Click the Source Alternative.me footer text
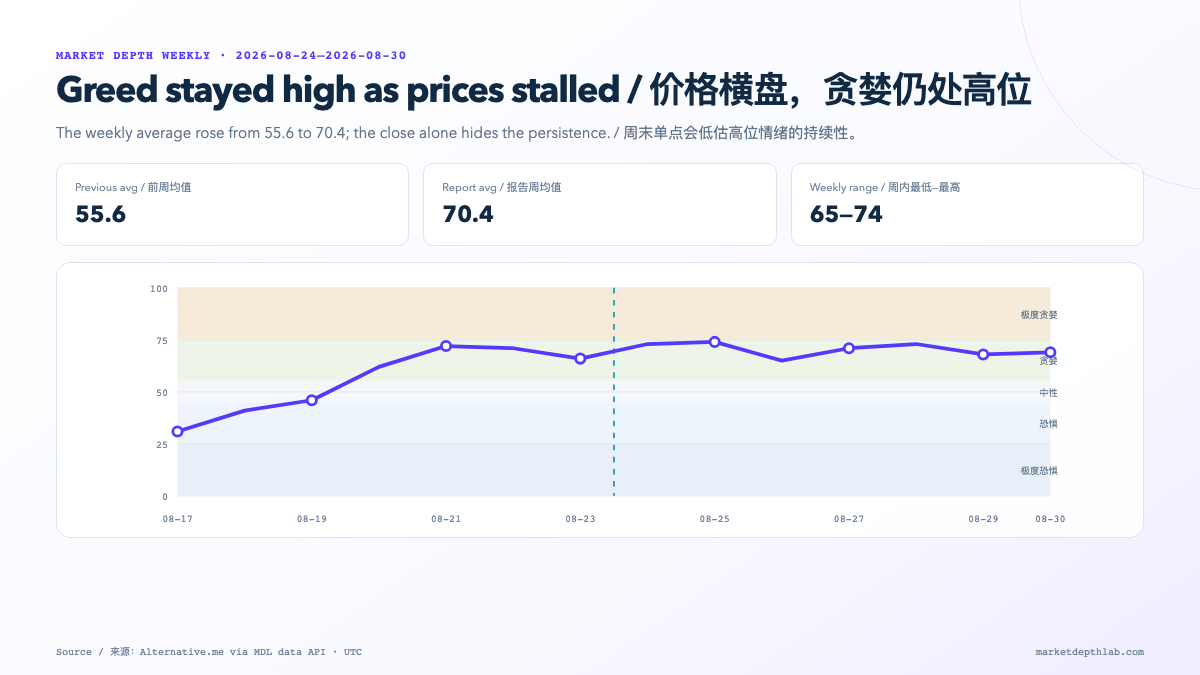The image size is (1200, 675). point(209,652)
